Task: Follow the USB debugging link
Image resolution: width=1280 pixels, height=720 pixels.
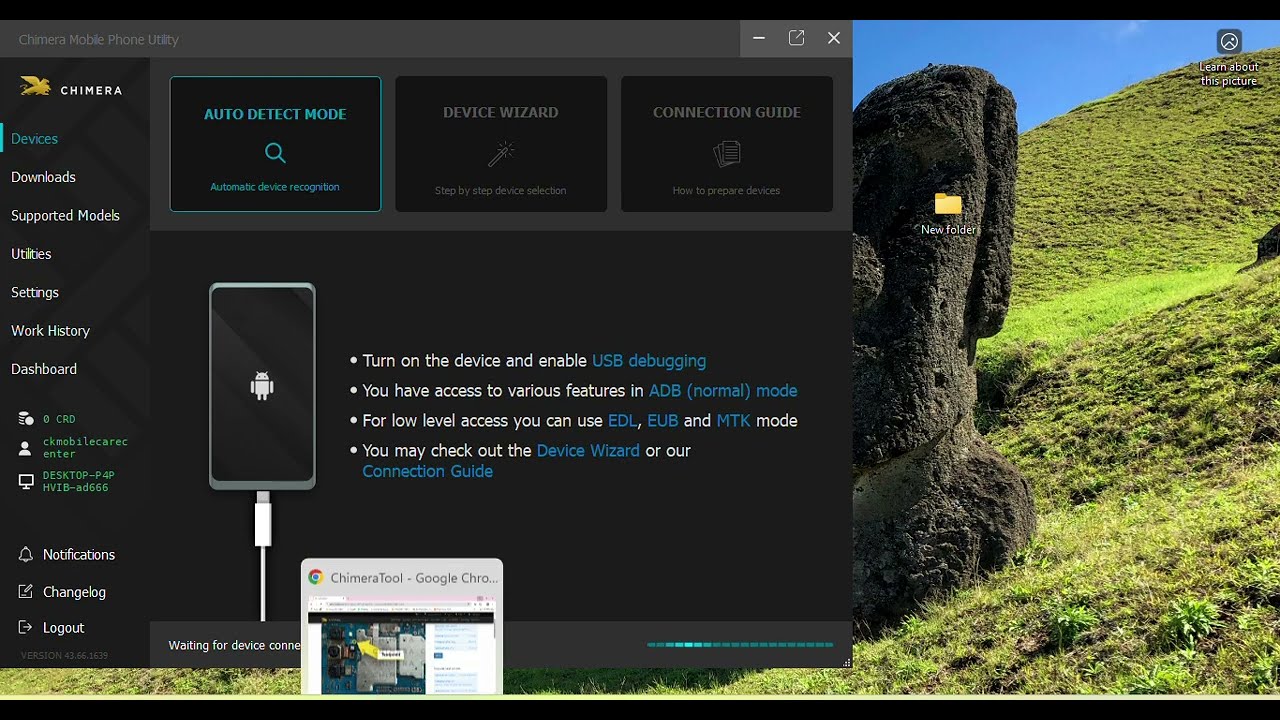Action: coord(649,360)
